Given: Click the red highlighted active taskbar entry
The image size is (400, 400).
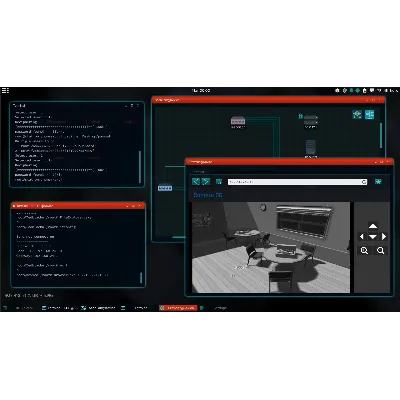Looking at the screenshot, I should click(x=178, y=308).
